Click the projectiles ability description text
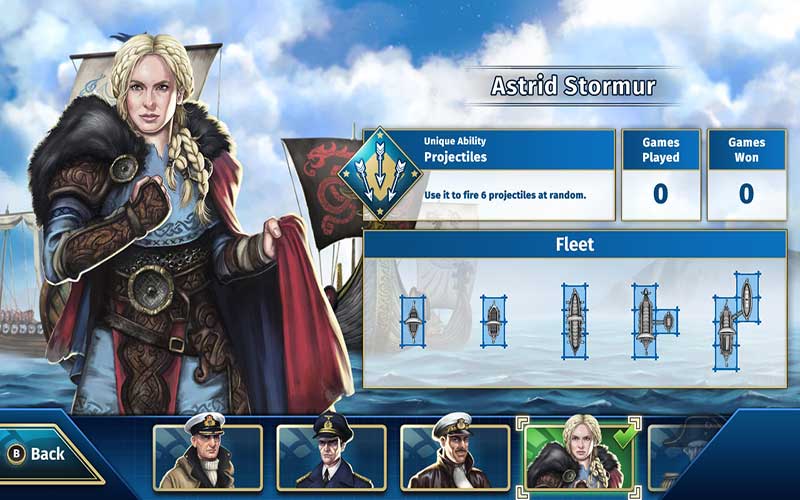Screen dimensions: 800x500 [505, 195]
